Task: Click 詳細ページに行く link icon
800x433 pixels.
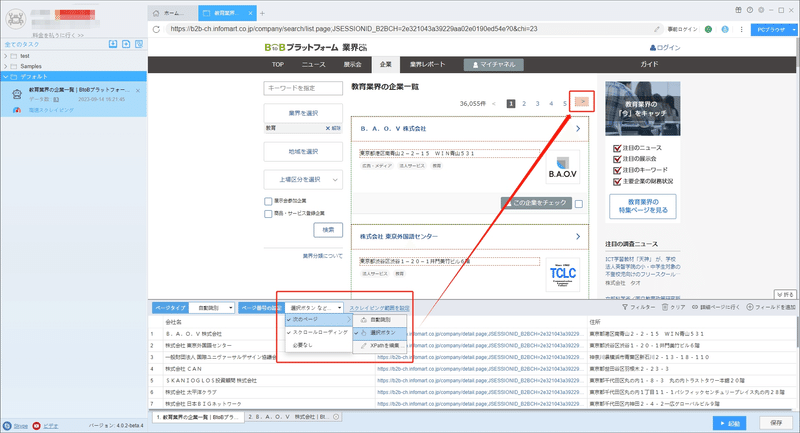Action: 695,307
